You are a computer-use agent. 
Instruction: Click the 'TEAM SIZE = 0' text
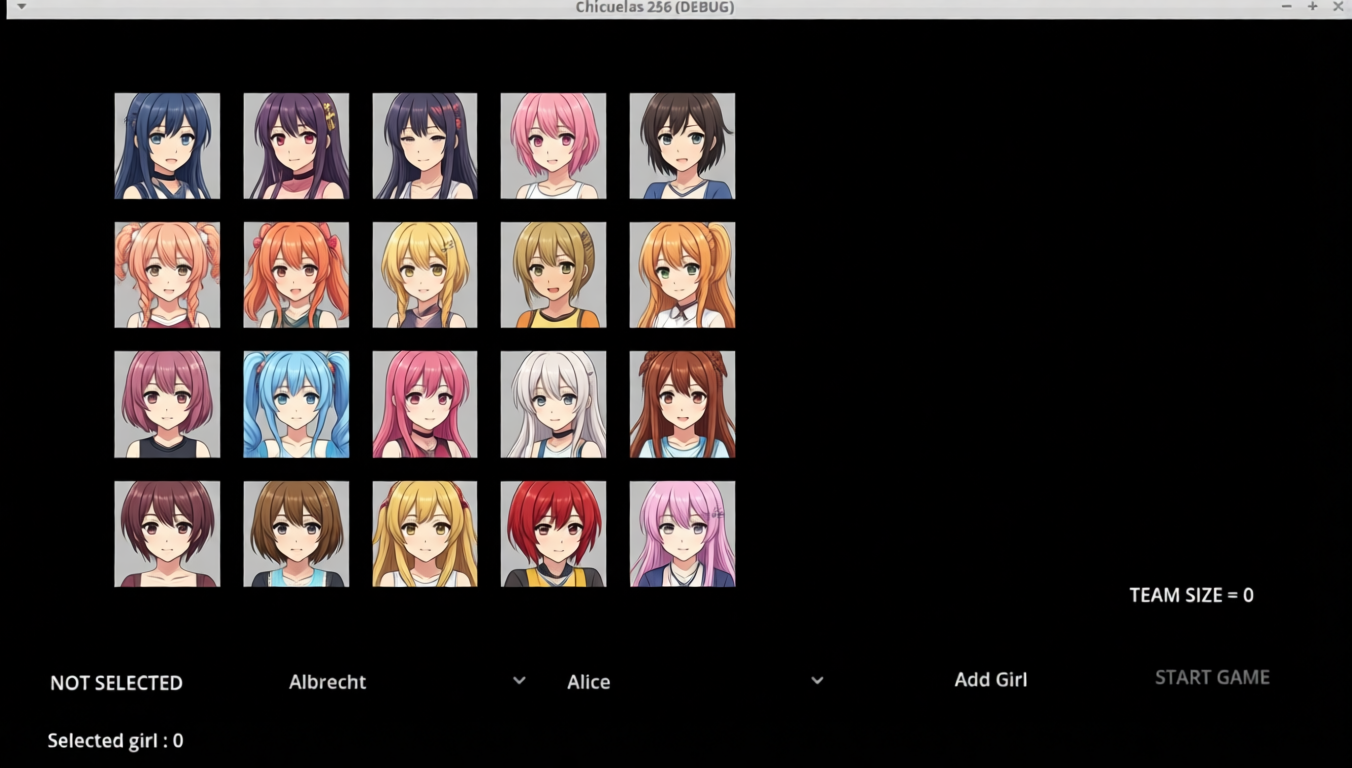pos(1191,595)
